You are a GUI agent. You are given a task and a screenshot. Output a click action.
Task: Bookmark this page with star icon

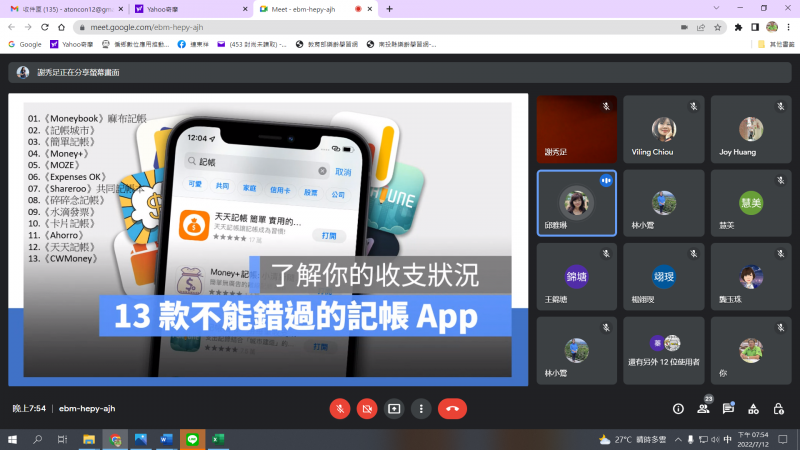coord(718,27)
